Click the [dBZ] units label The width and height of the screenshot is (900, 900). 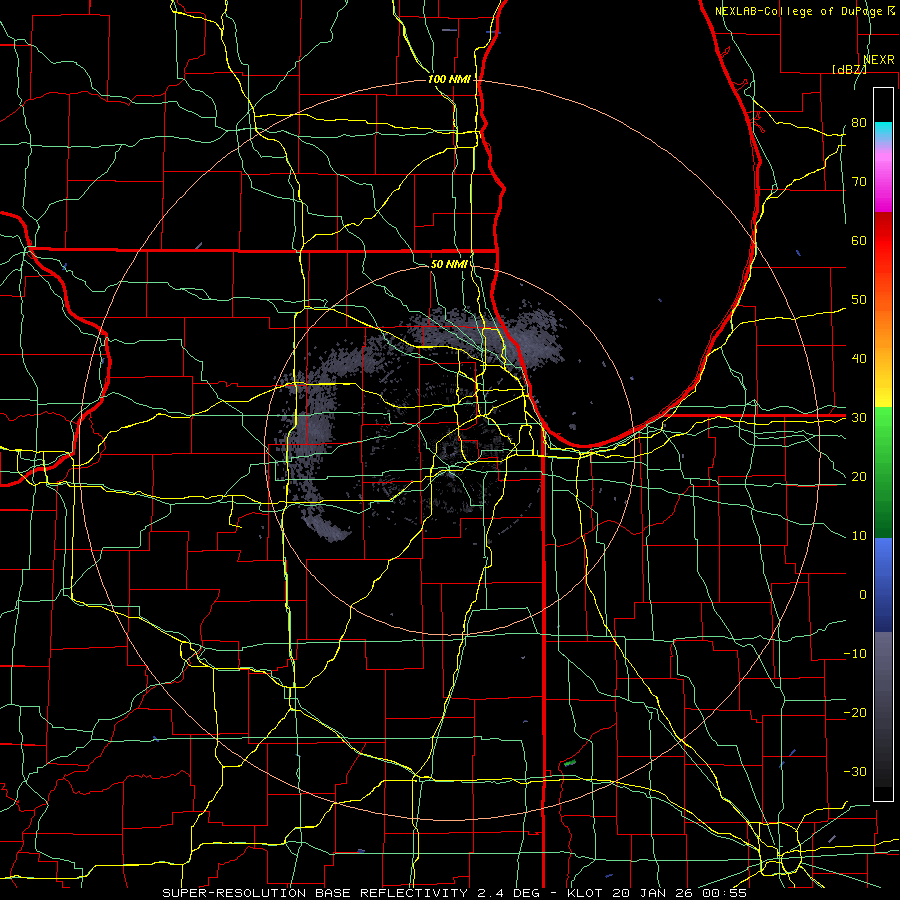click(x=849, y=70)
